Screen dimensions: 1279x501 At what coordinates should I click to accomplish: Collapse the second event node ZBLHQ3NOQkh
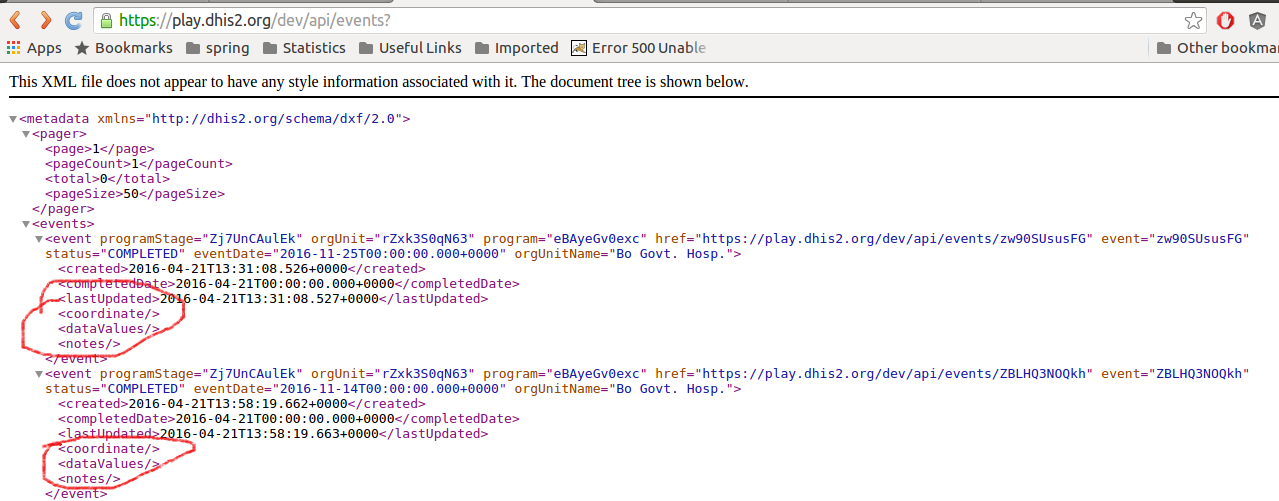pos(39,374)
